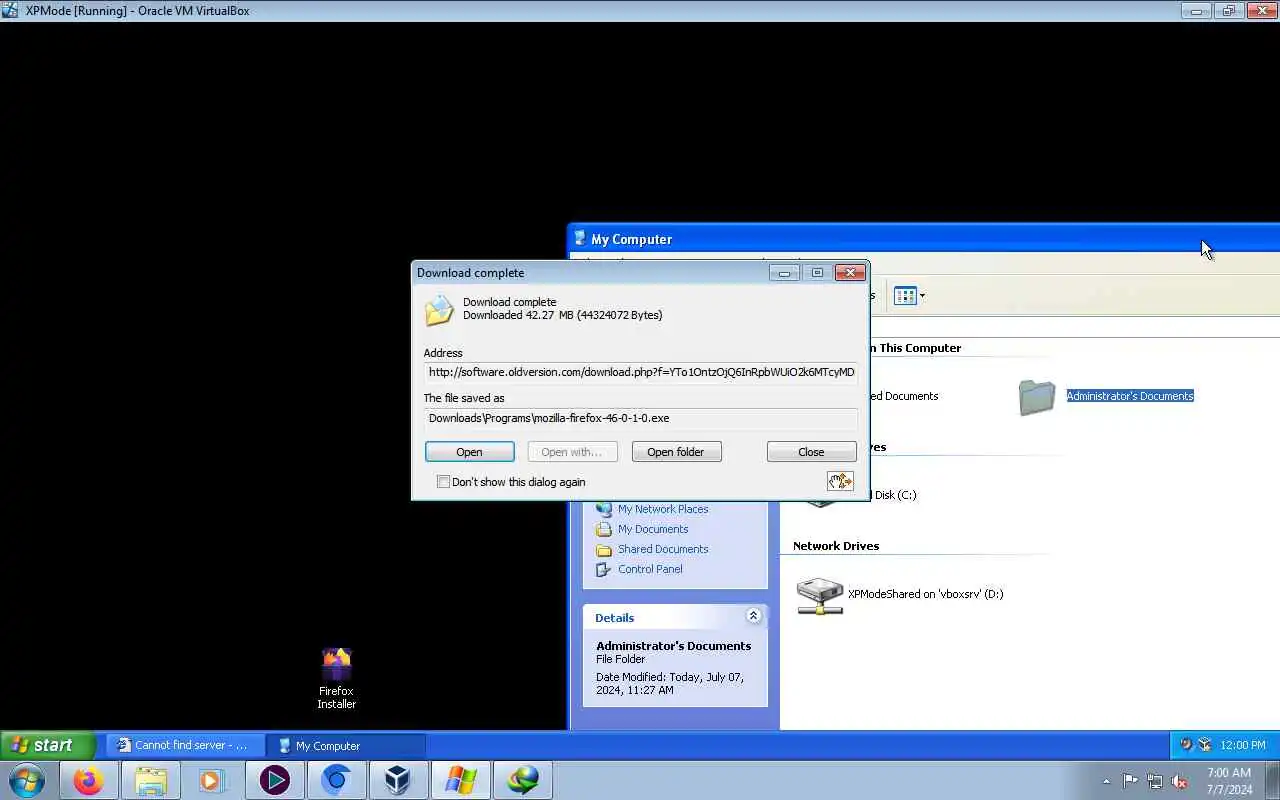
Task: Select the XPModeShared network drive icon
Action: point(819,595)
